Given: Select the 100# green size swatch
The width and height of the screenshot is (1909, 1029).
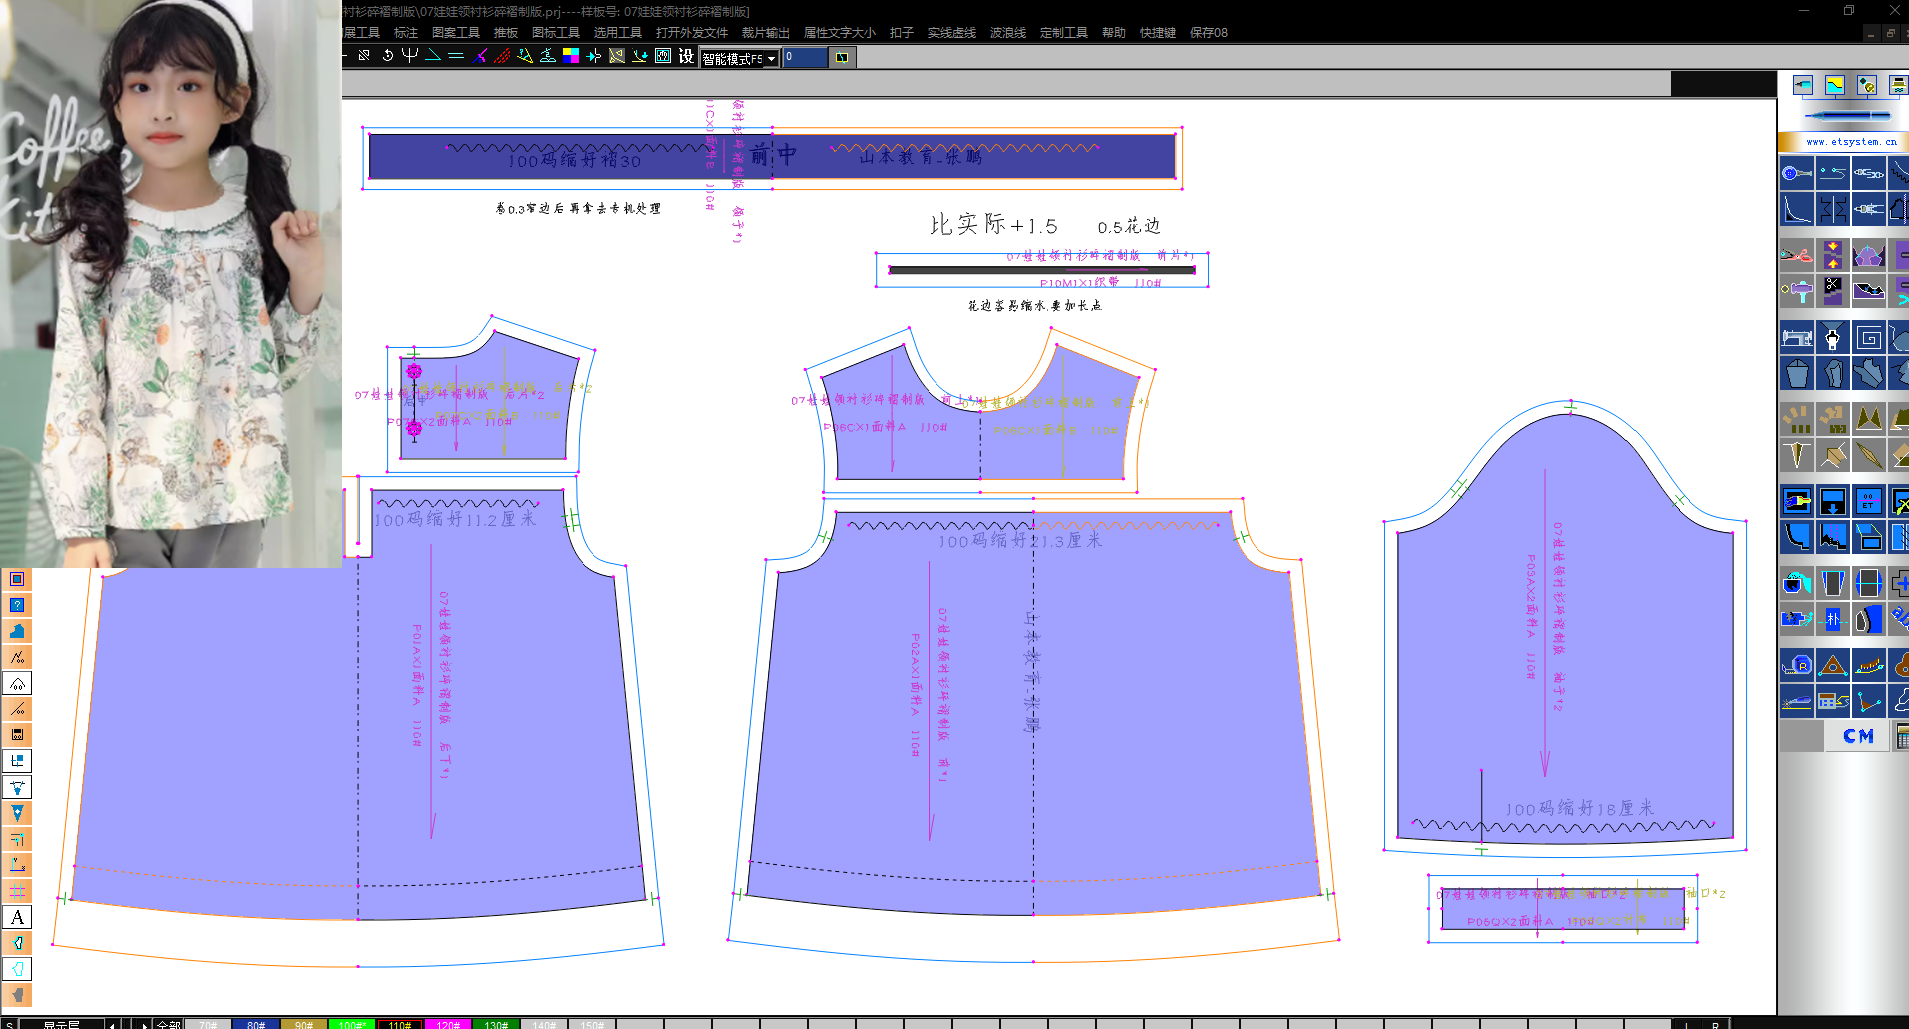Looking at the screenshot, I should coord(352,1024).
